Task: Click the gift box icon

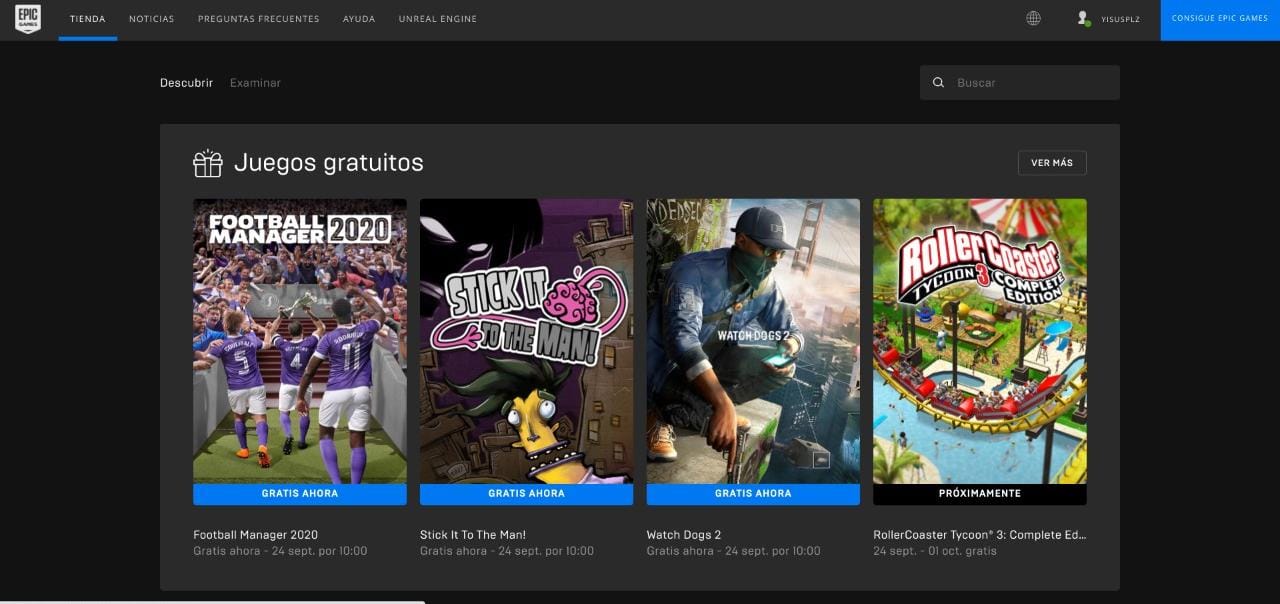Action: click(208, 163)
